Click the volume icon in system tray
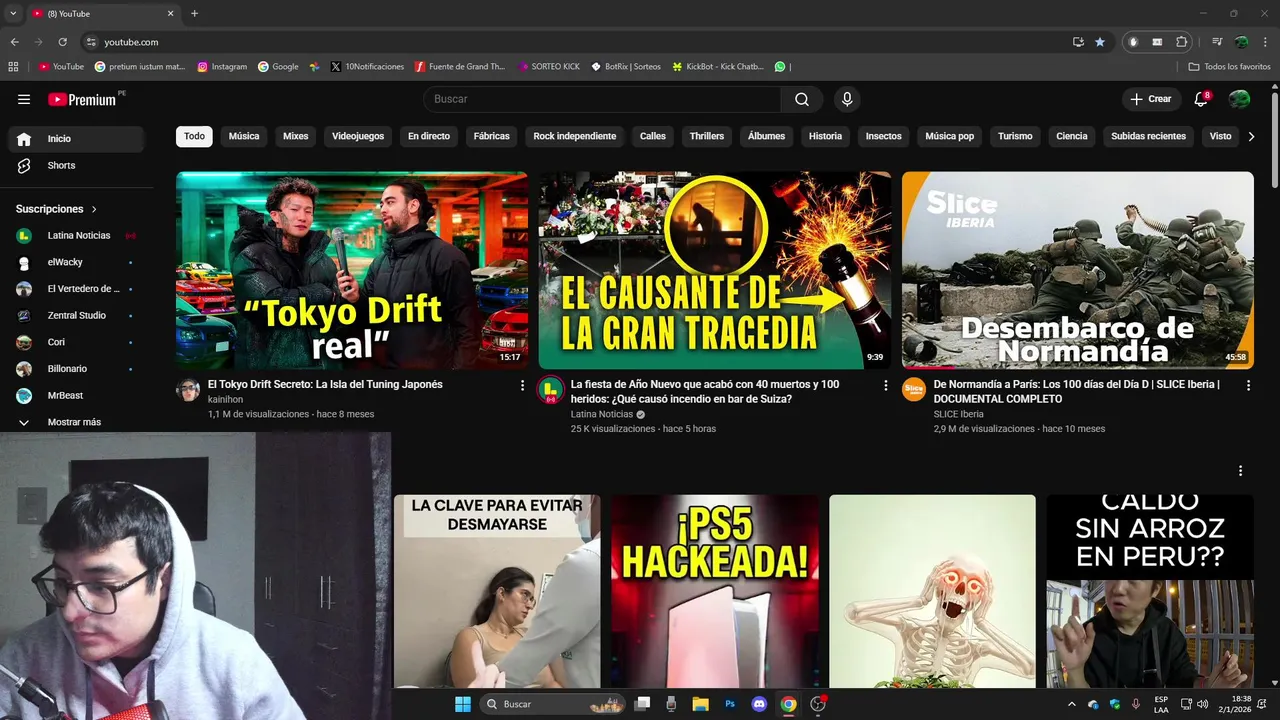Viewport: 1280px width, 720px height. [x=1202, y=704]
